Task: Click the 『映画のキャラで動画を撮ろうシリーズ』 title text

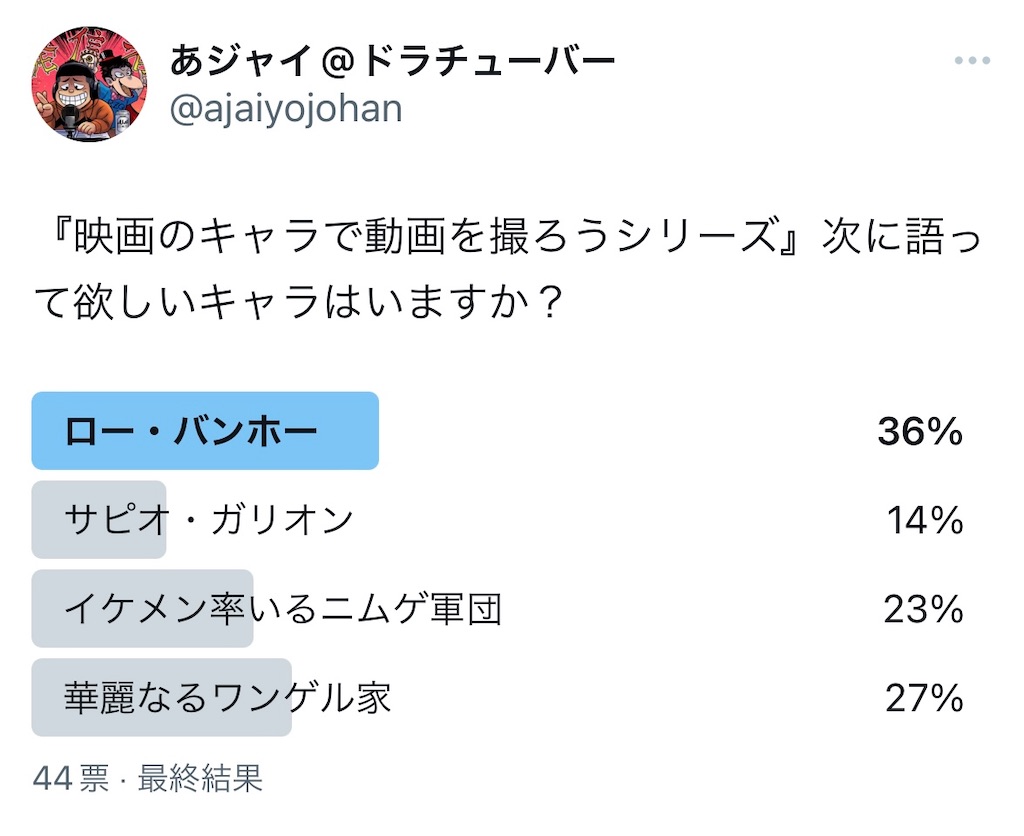Action: pos(426,236)
